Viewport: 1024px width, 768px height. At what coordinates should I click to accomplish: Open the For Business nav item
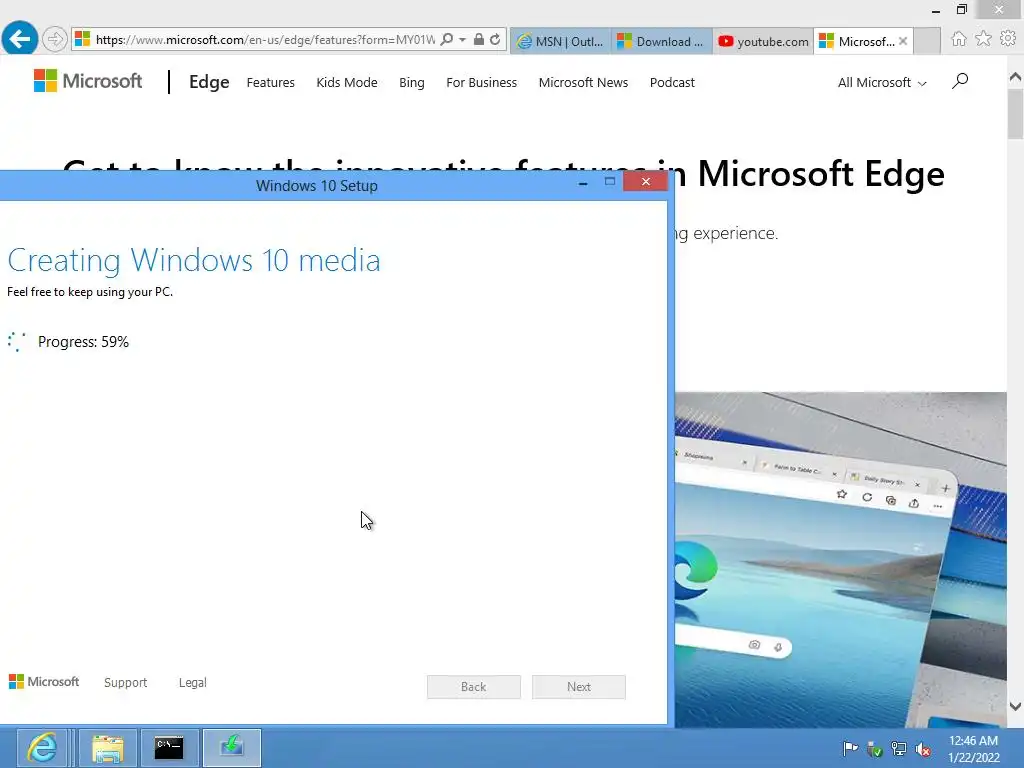tap(481, 83)
